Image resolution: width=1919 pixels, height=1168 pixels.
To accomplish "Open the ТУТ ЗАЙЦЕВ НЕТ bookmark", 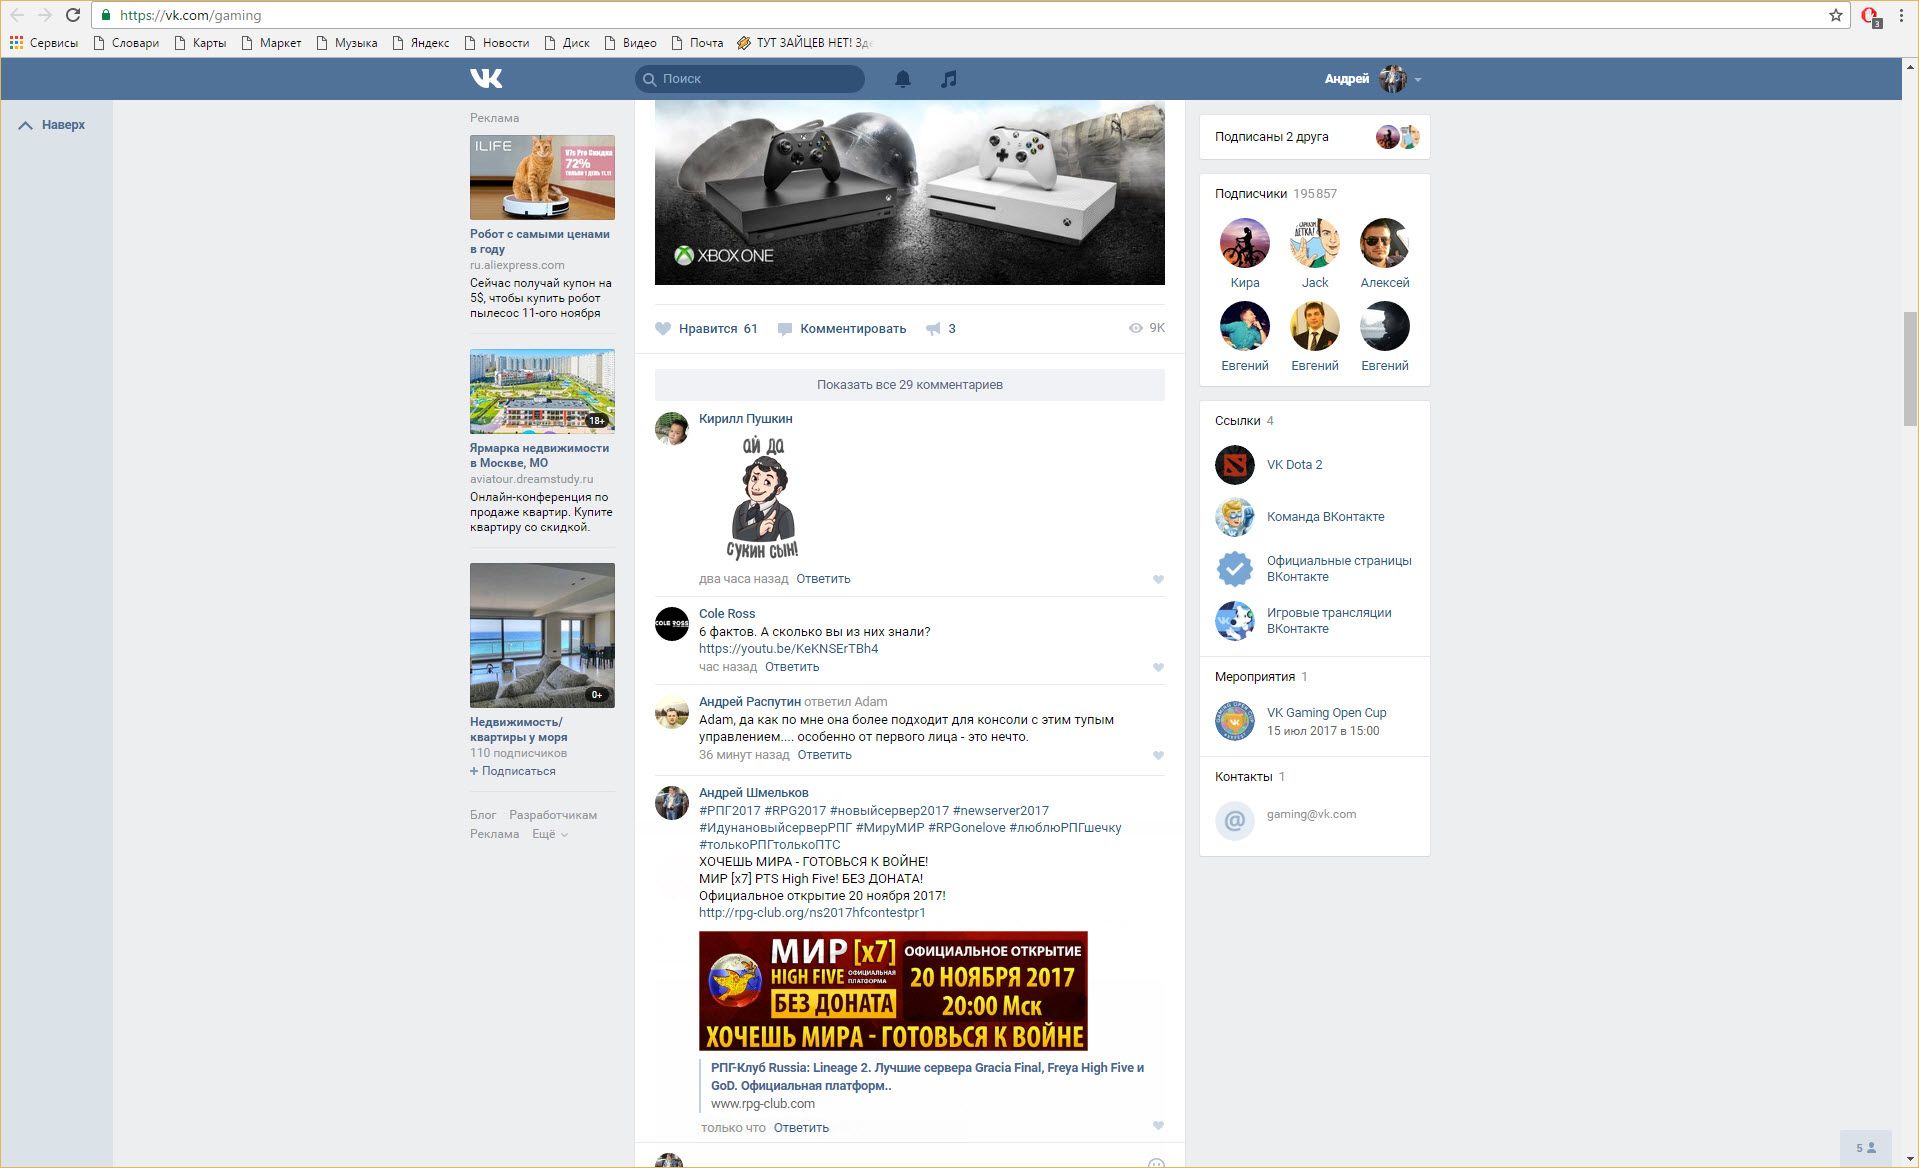I will (805, 43).
